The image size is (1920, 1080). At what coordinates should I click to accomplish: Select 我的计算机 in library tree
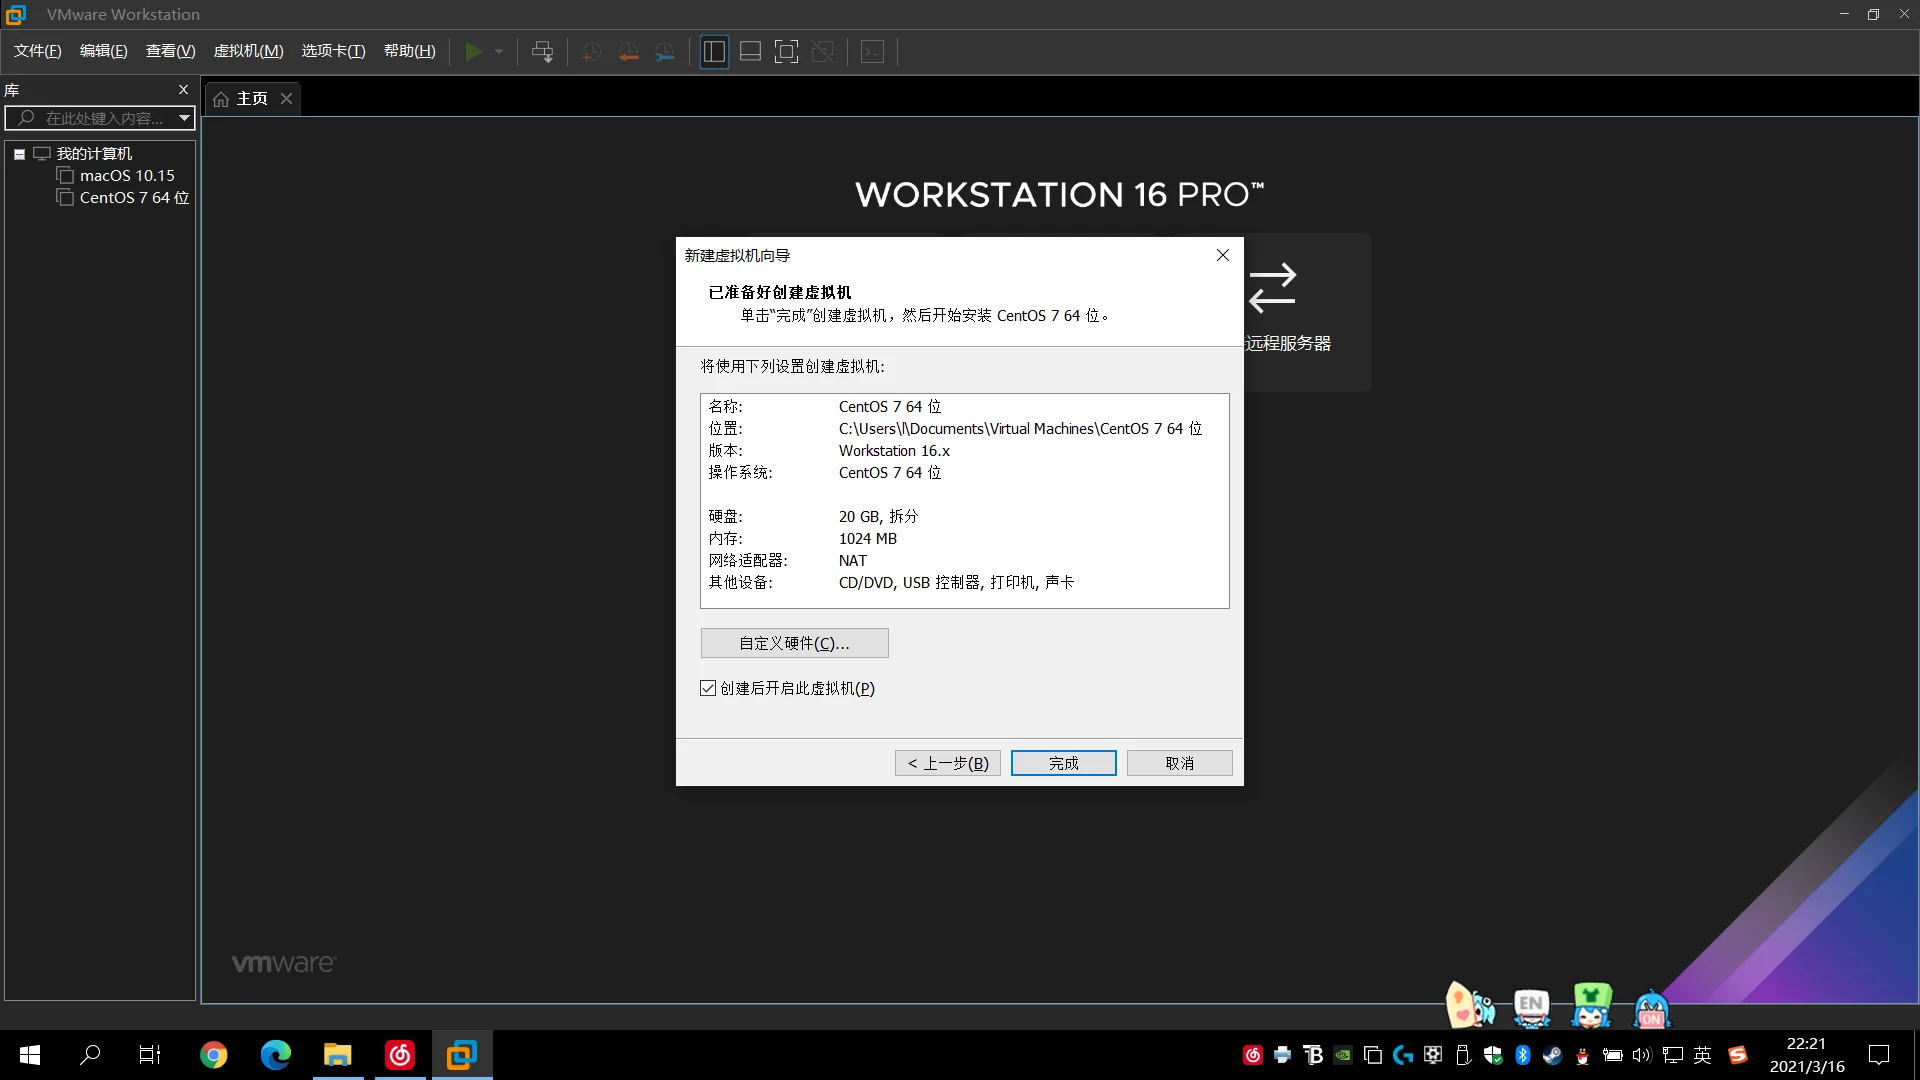[x=94, y=154]
